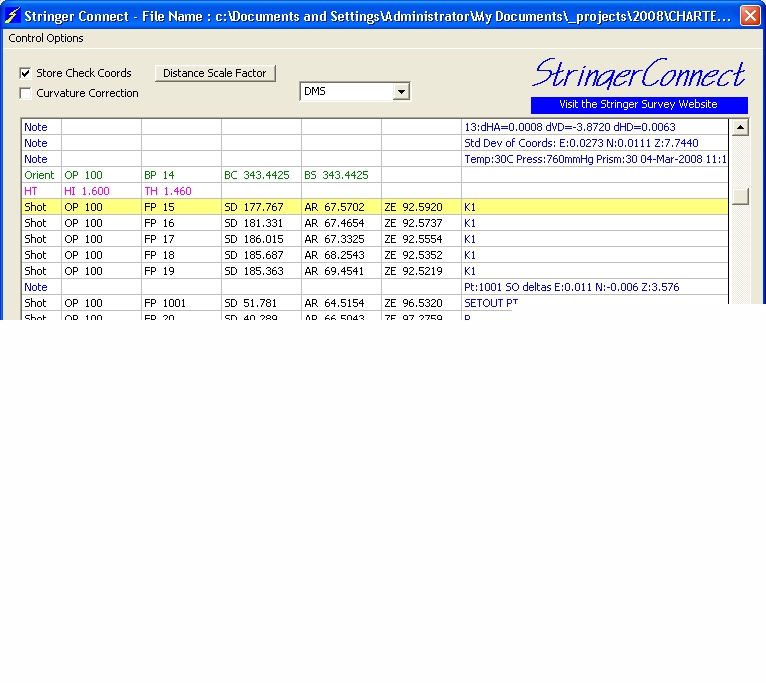Click the AR 67.4654 cell
The image size is (766, 683).
click(341, 223)
